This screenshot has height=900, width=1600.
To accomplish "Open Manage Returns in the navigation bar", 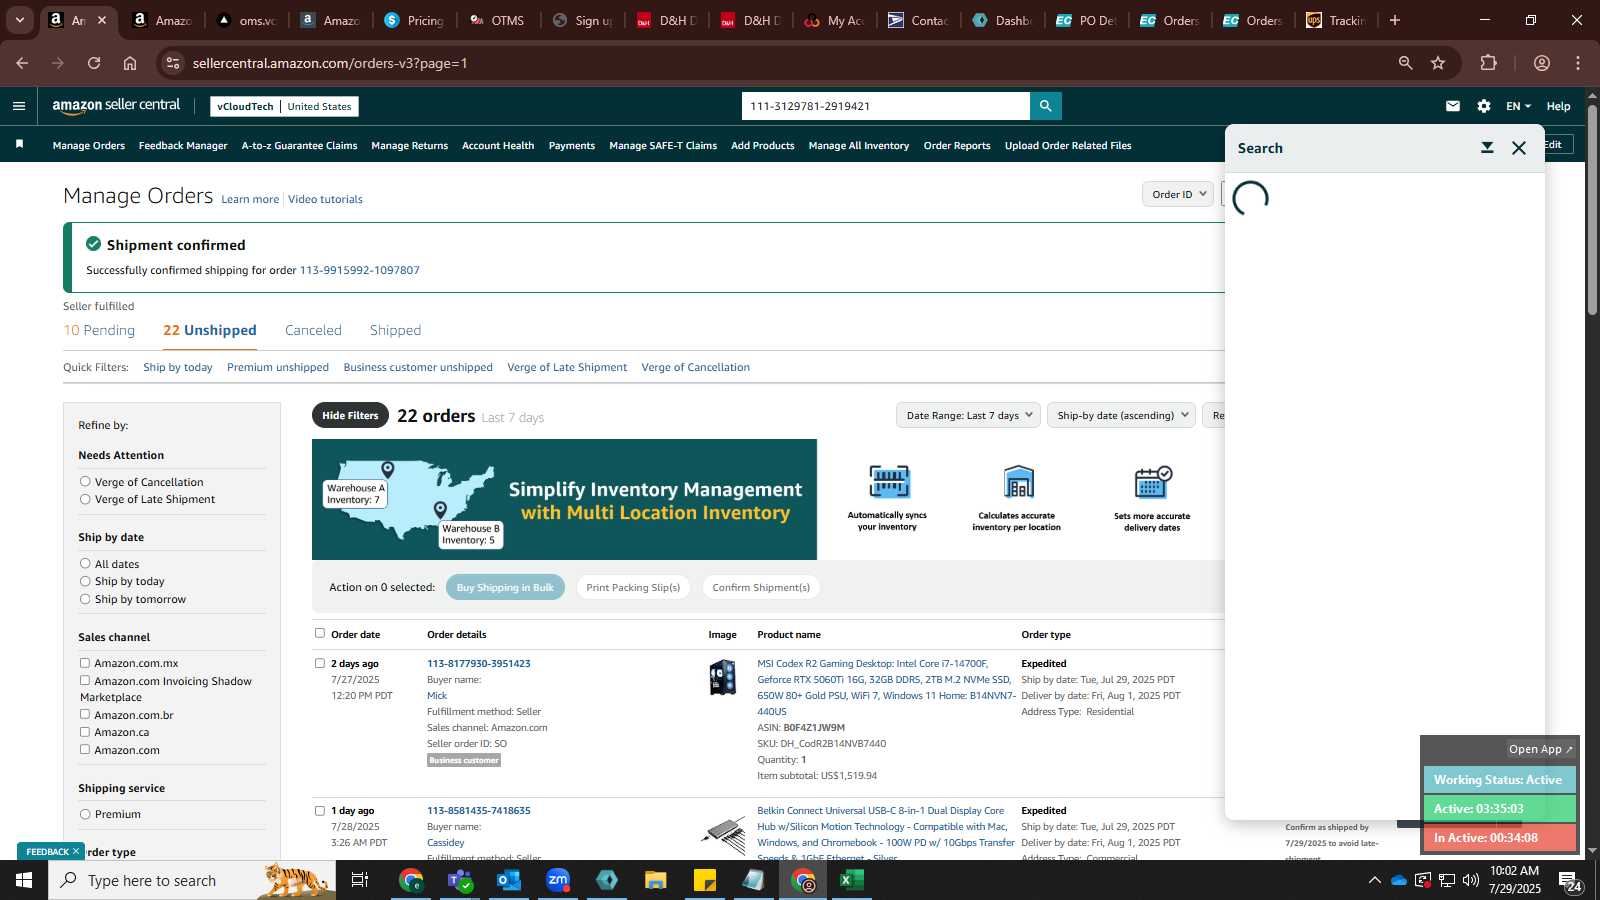I will tap(409, 146).
